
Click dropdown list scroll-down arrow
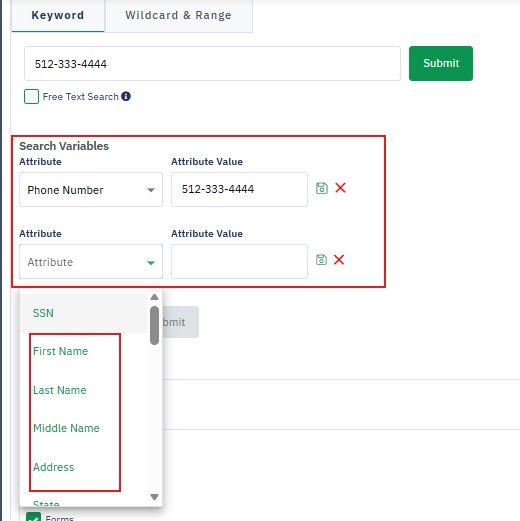click(154, 497)
